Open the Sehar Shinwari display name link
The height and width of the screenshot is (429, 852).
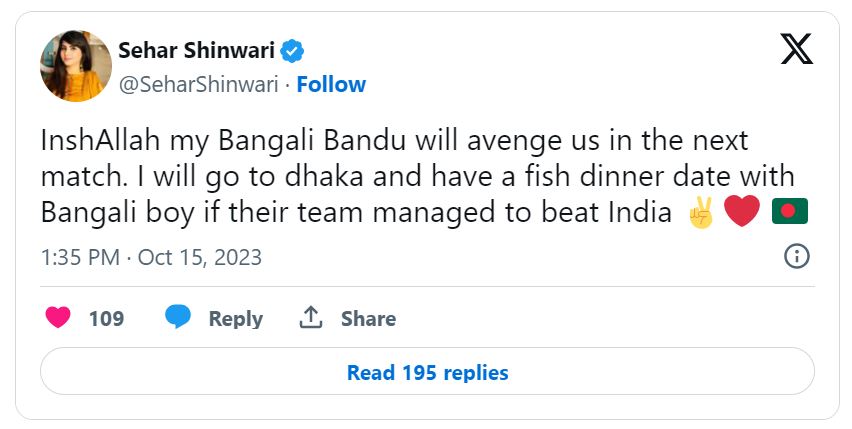[x=196, y=50]
